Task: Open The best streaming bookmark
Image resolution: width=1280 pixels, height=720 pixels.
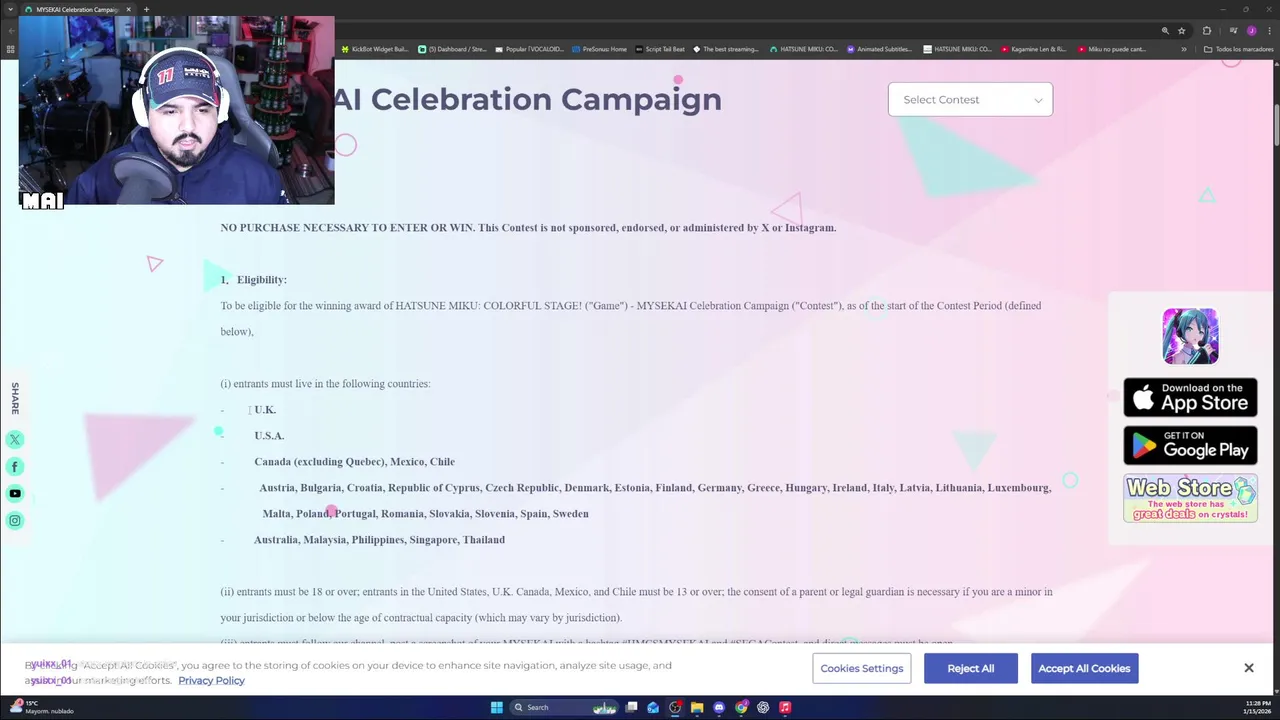Action: [726, 49]
